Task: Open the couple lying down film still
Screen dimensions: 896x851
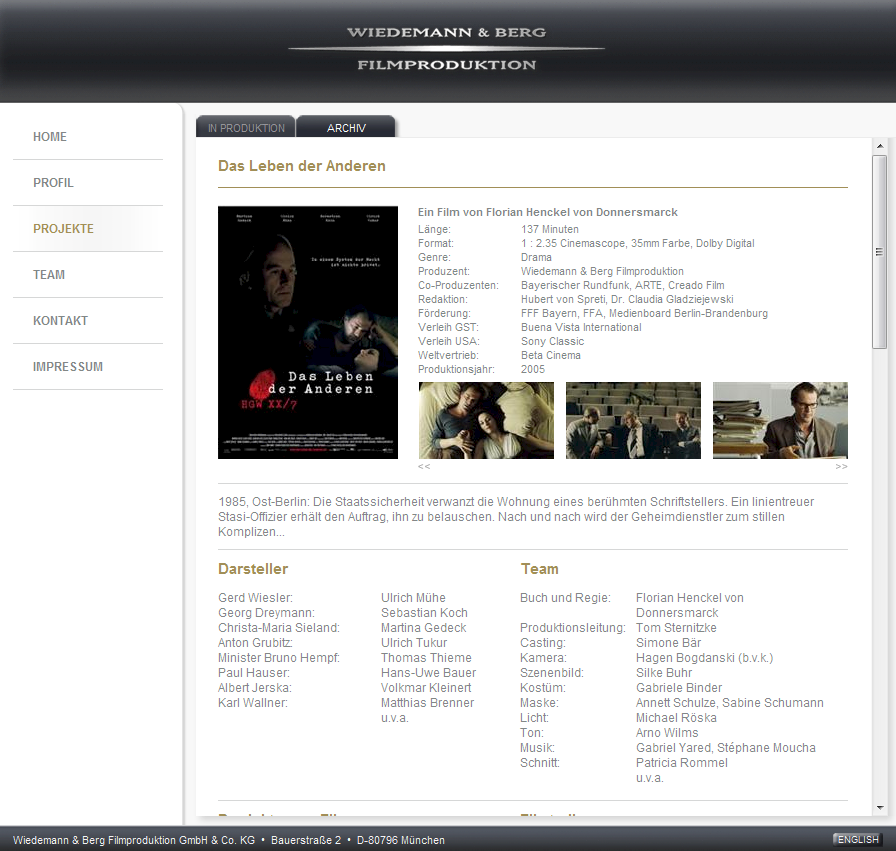Action: pyautogui.click(x=486, y=420)
